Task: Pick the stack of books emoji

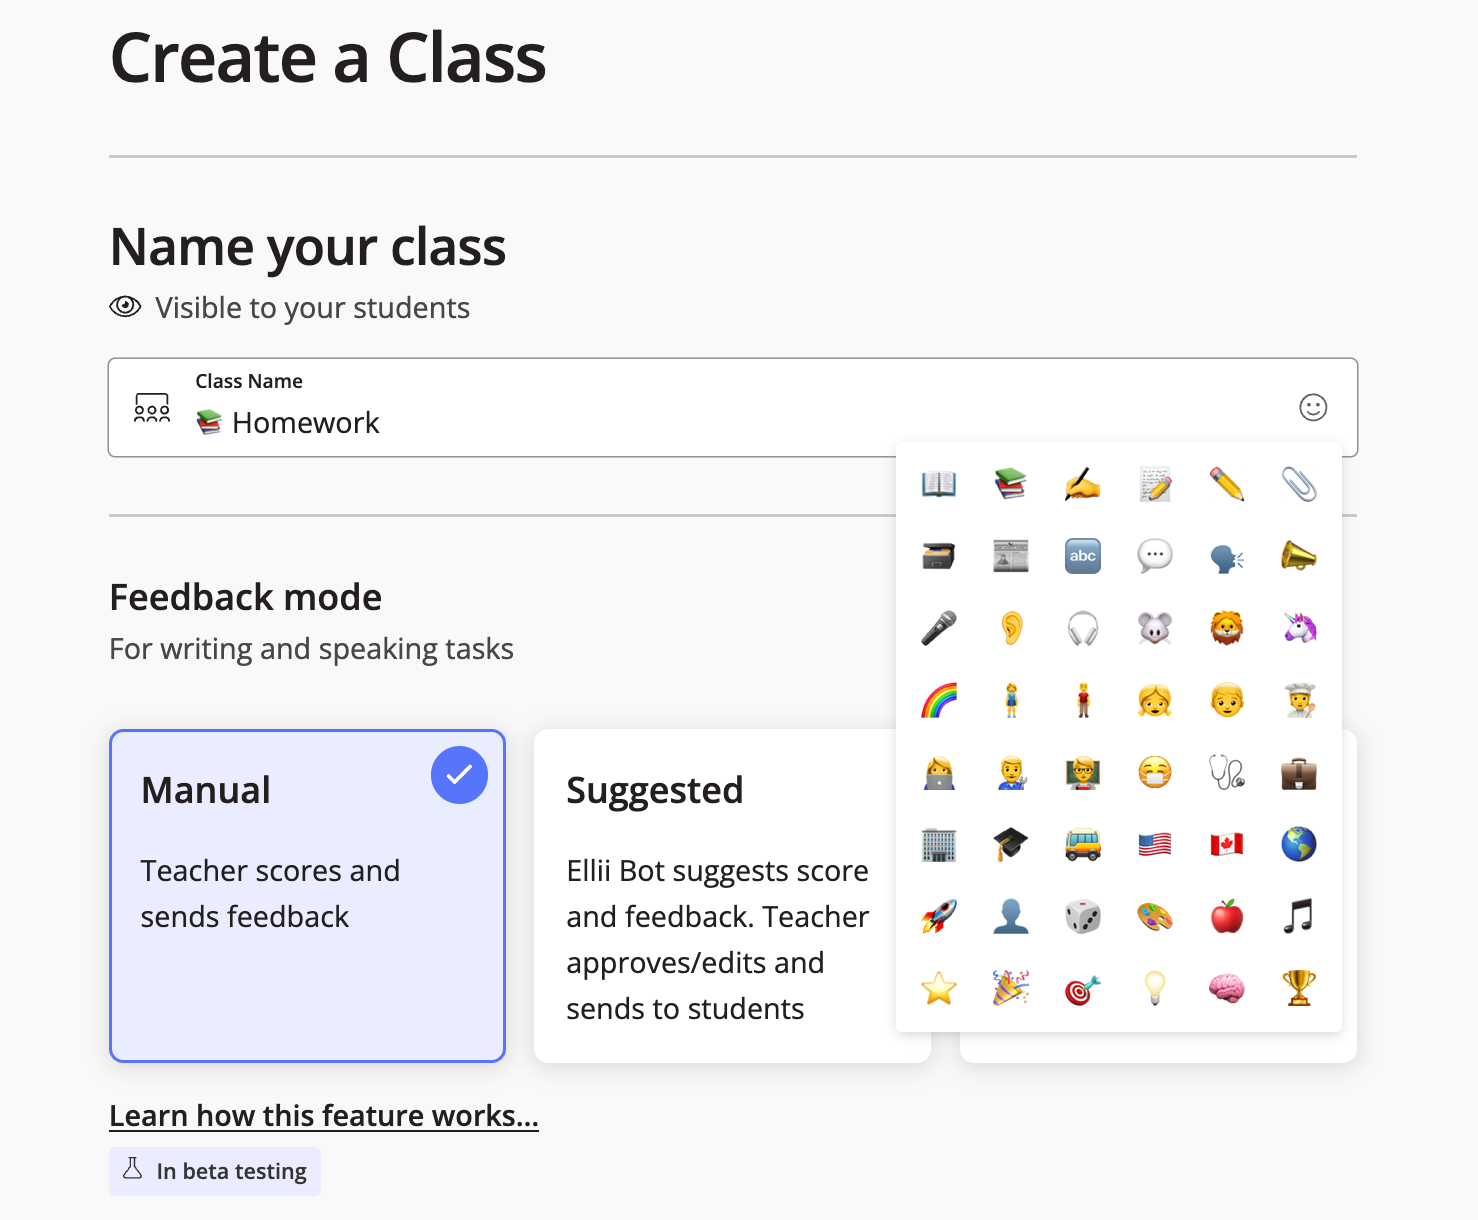Action: pos(1010,484)
